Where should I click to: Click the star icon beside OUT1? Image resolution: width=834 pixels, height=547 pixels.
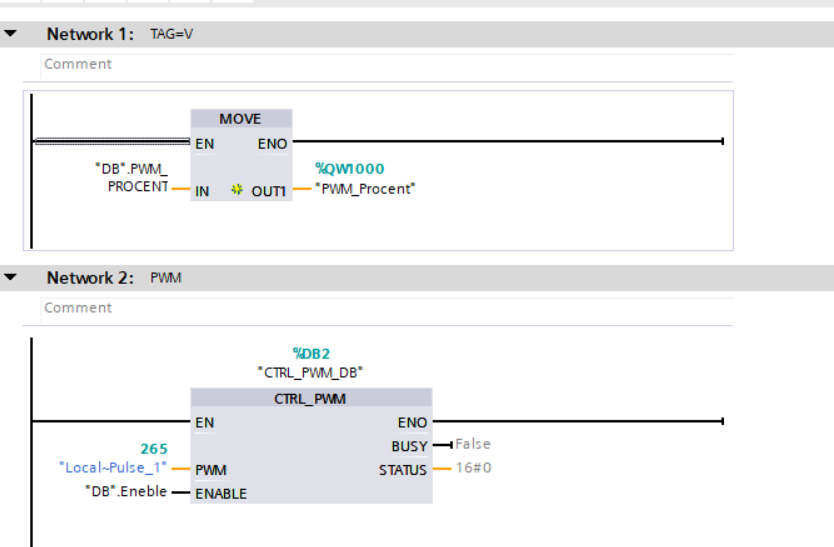(x=237, y=189)
